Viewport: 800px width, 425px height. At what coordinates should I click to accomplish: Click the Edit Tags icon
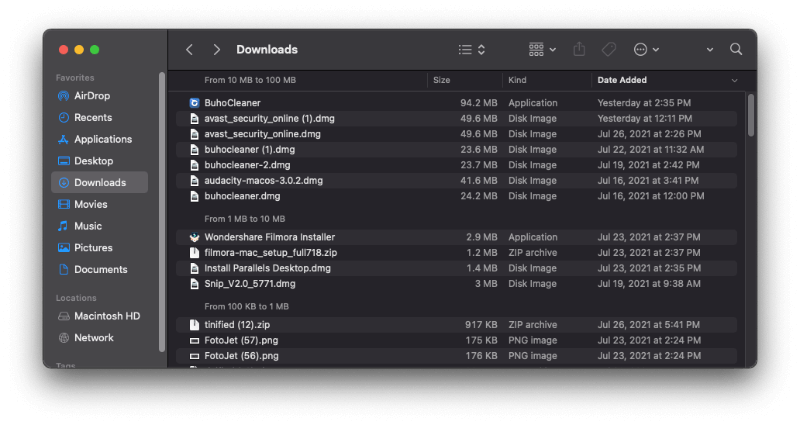(x=609, y=49)
